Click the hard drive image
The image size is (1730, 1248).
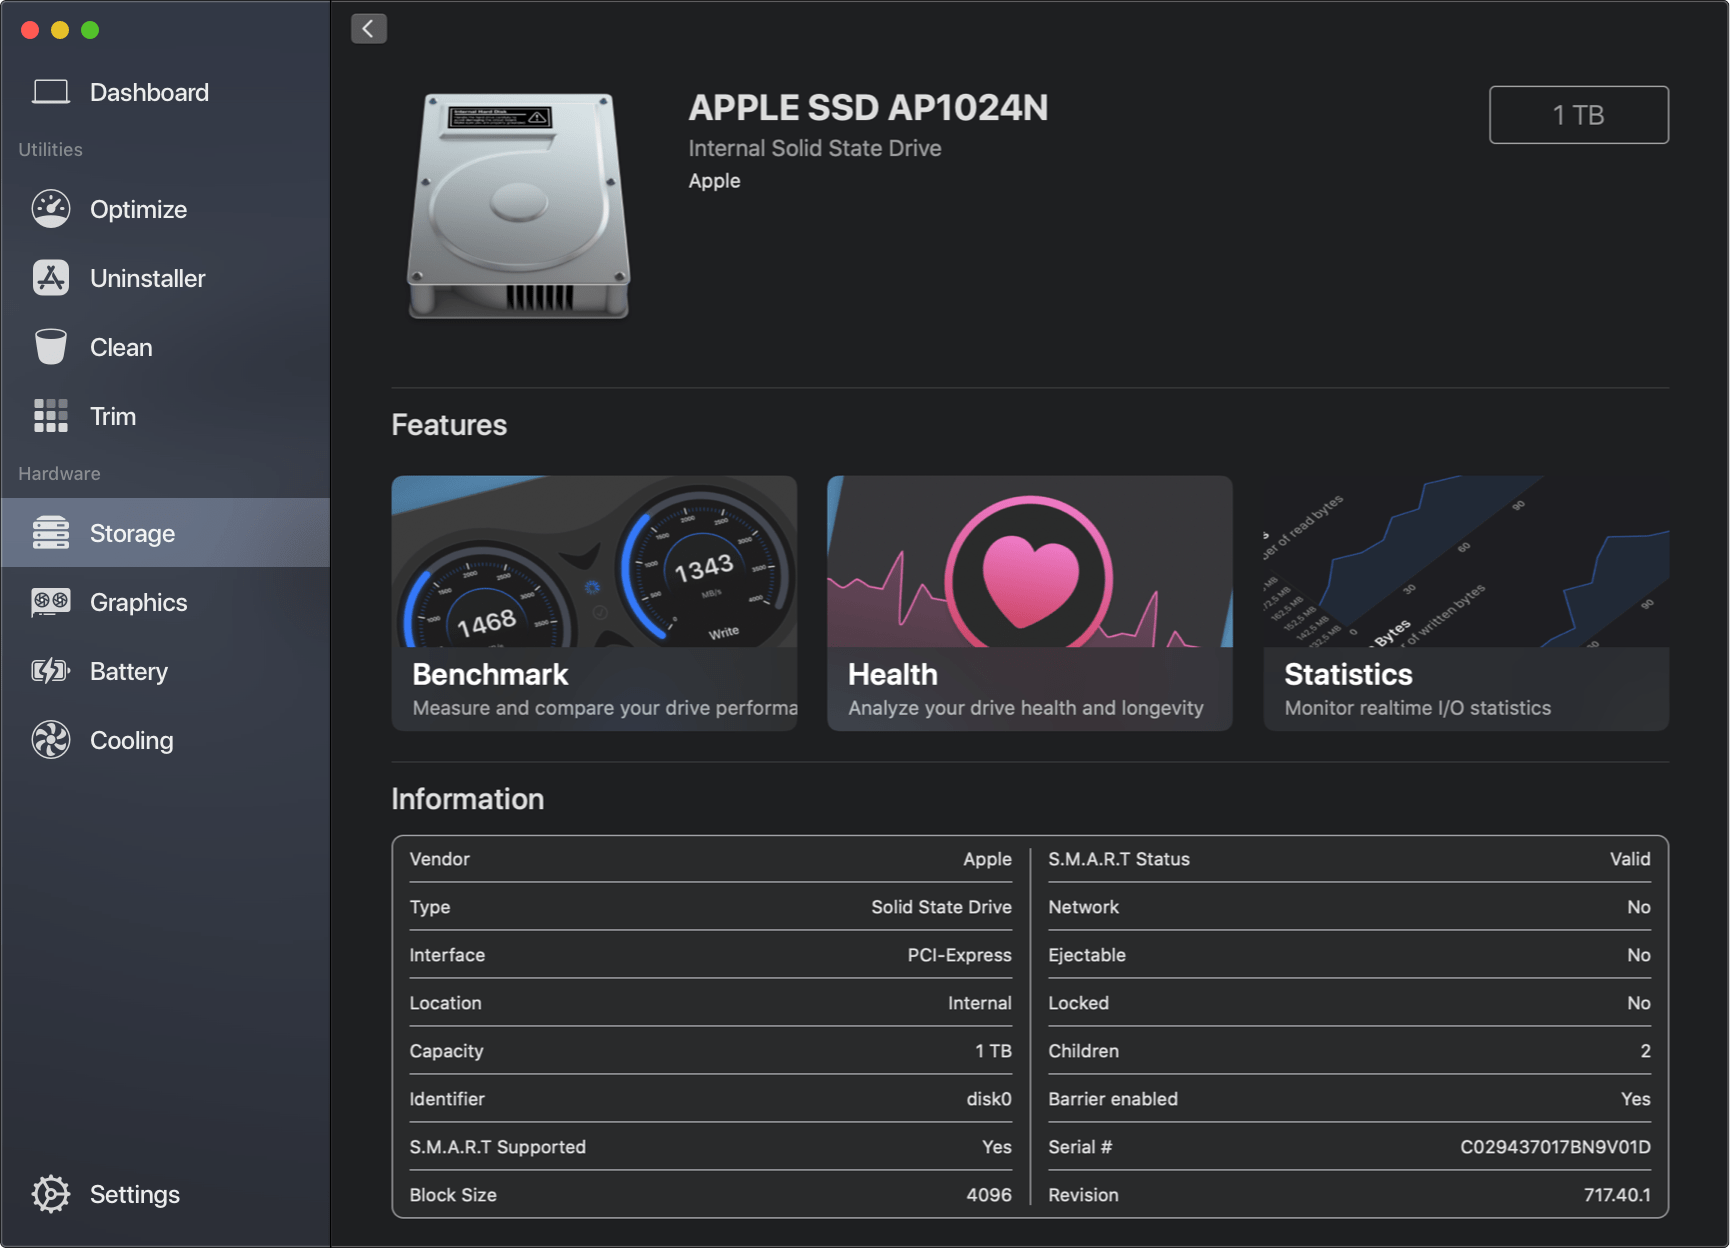click(x=518, y=206)
